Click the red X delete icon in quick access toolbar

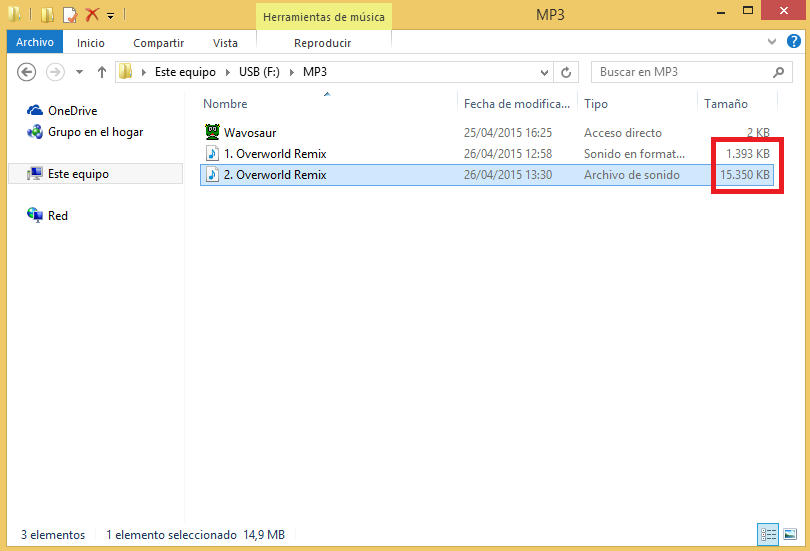[92, 15]
